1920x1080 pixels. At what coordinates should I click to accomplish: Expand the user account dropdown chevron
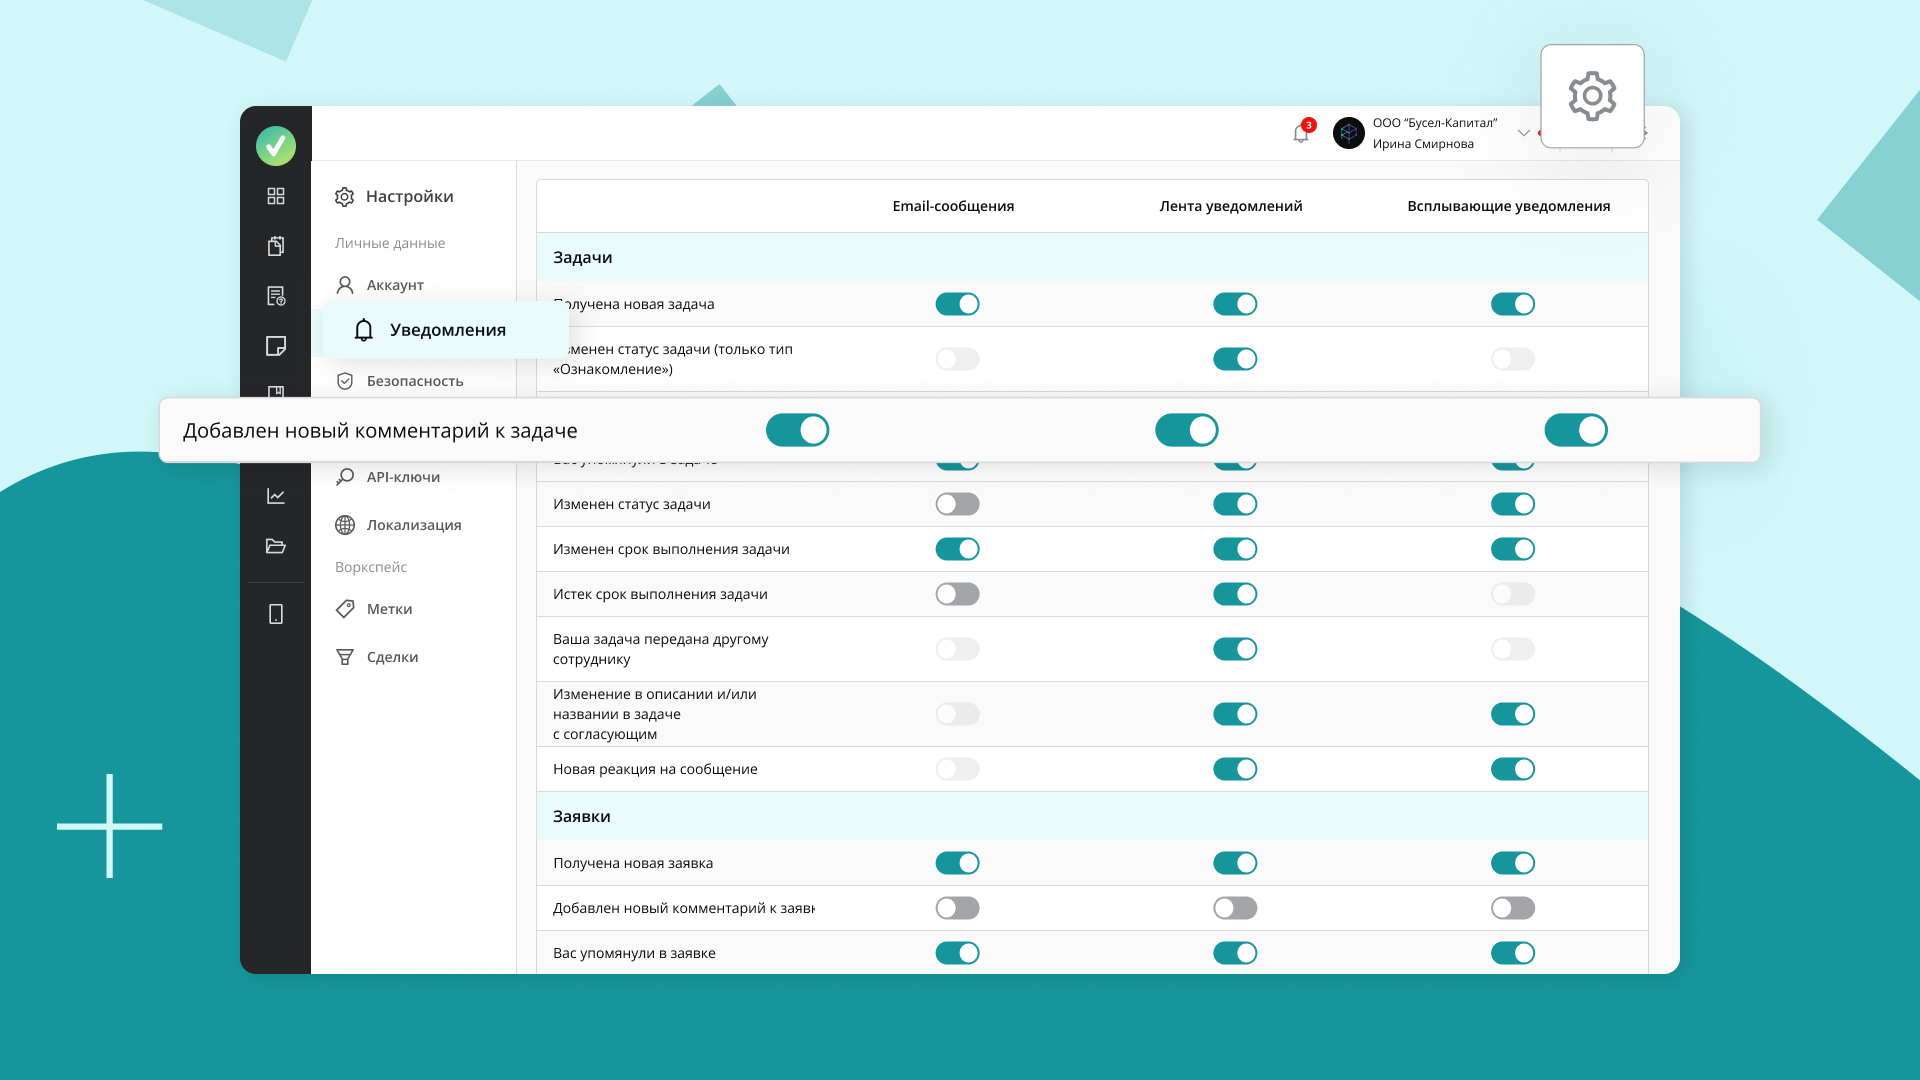tap(1523, 133)
